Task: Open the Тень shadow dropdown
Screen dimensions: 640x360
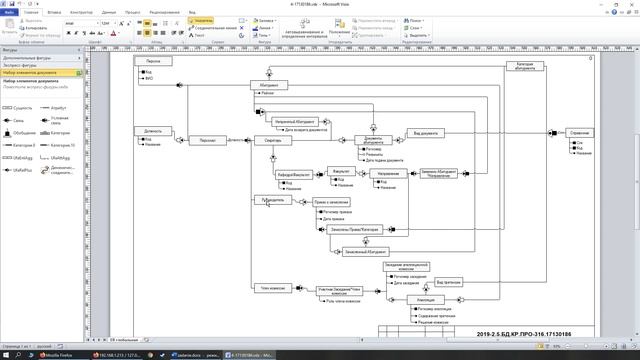Action: point(262,36)
